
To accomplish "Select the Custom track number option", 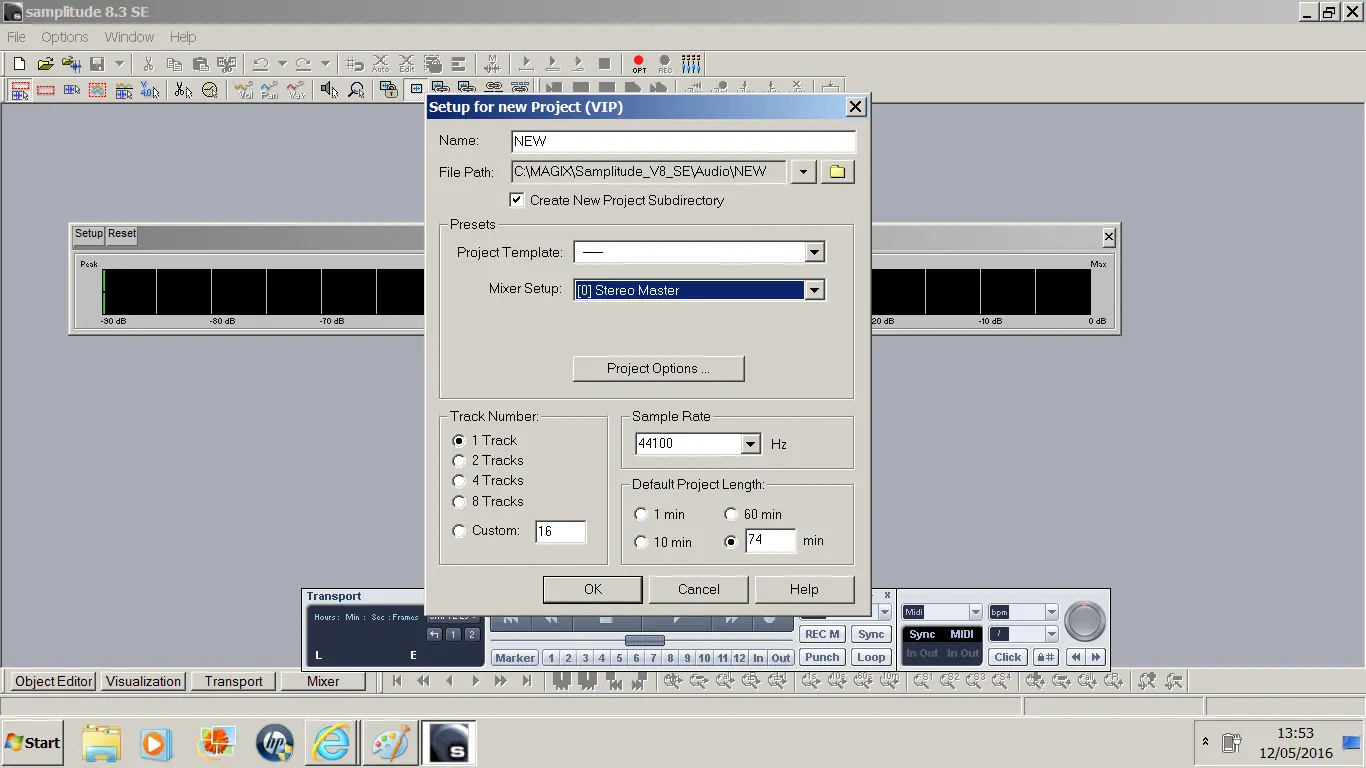I will tap(459, 531).
